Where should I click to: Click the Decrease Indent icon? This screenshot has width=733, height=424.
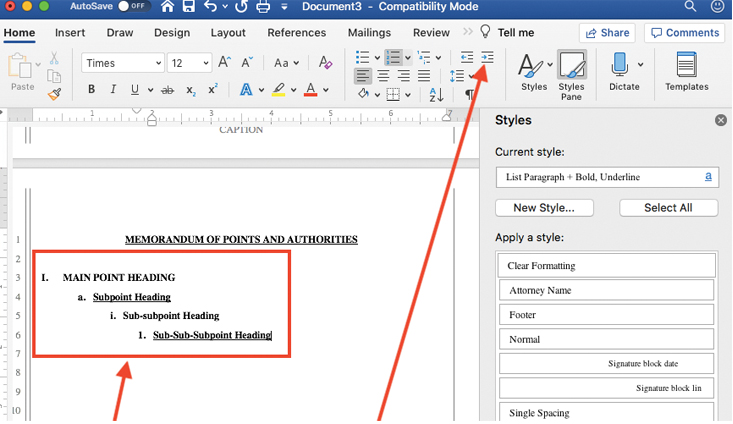point(467,58)
